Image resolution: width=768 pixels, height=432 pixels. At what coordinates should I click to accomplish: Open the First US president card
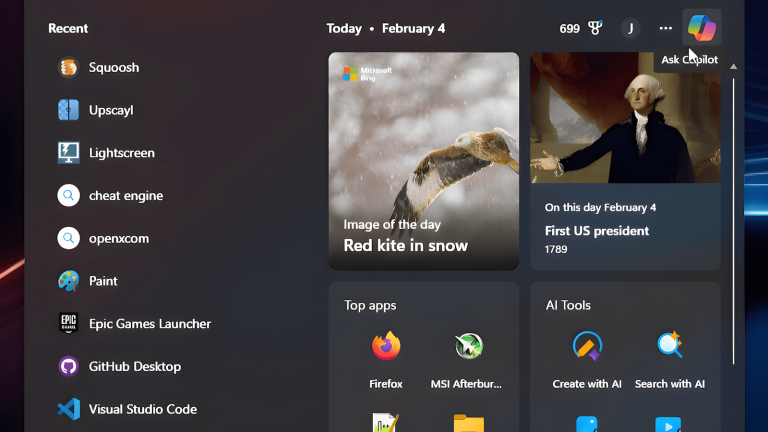[625, 161]
